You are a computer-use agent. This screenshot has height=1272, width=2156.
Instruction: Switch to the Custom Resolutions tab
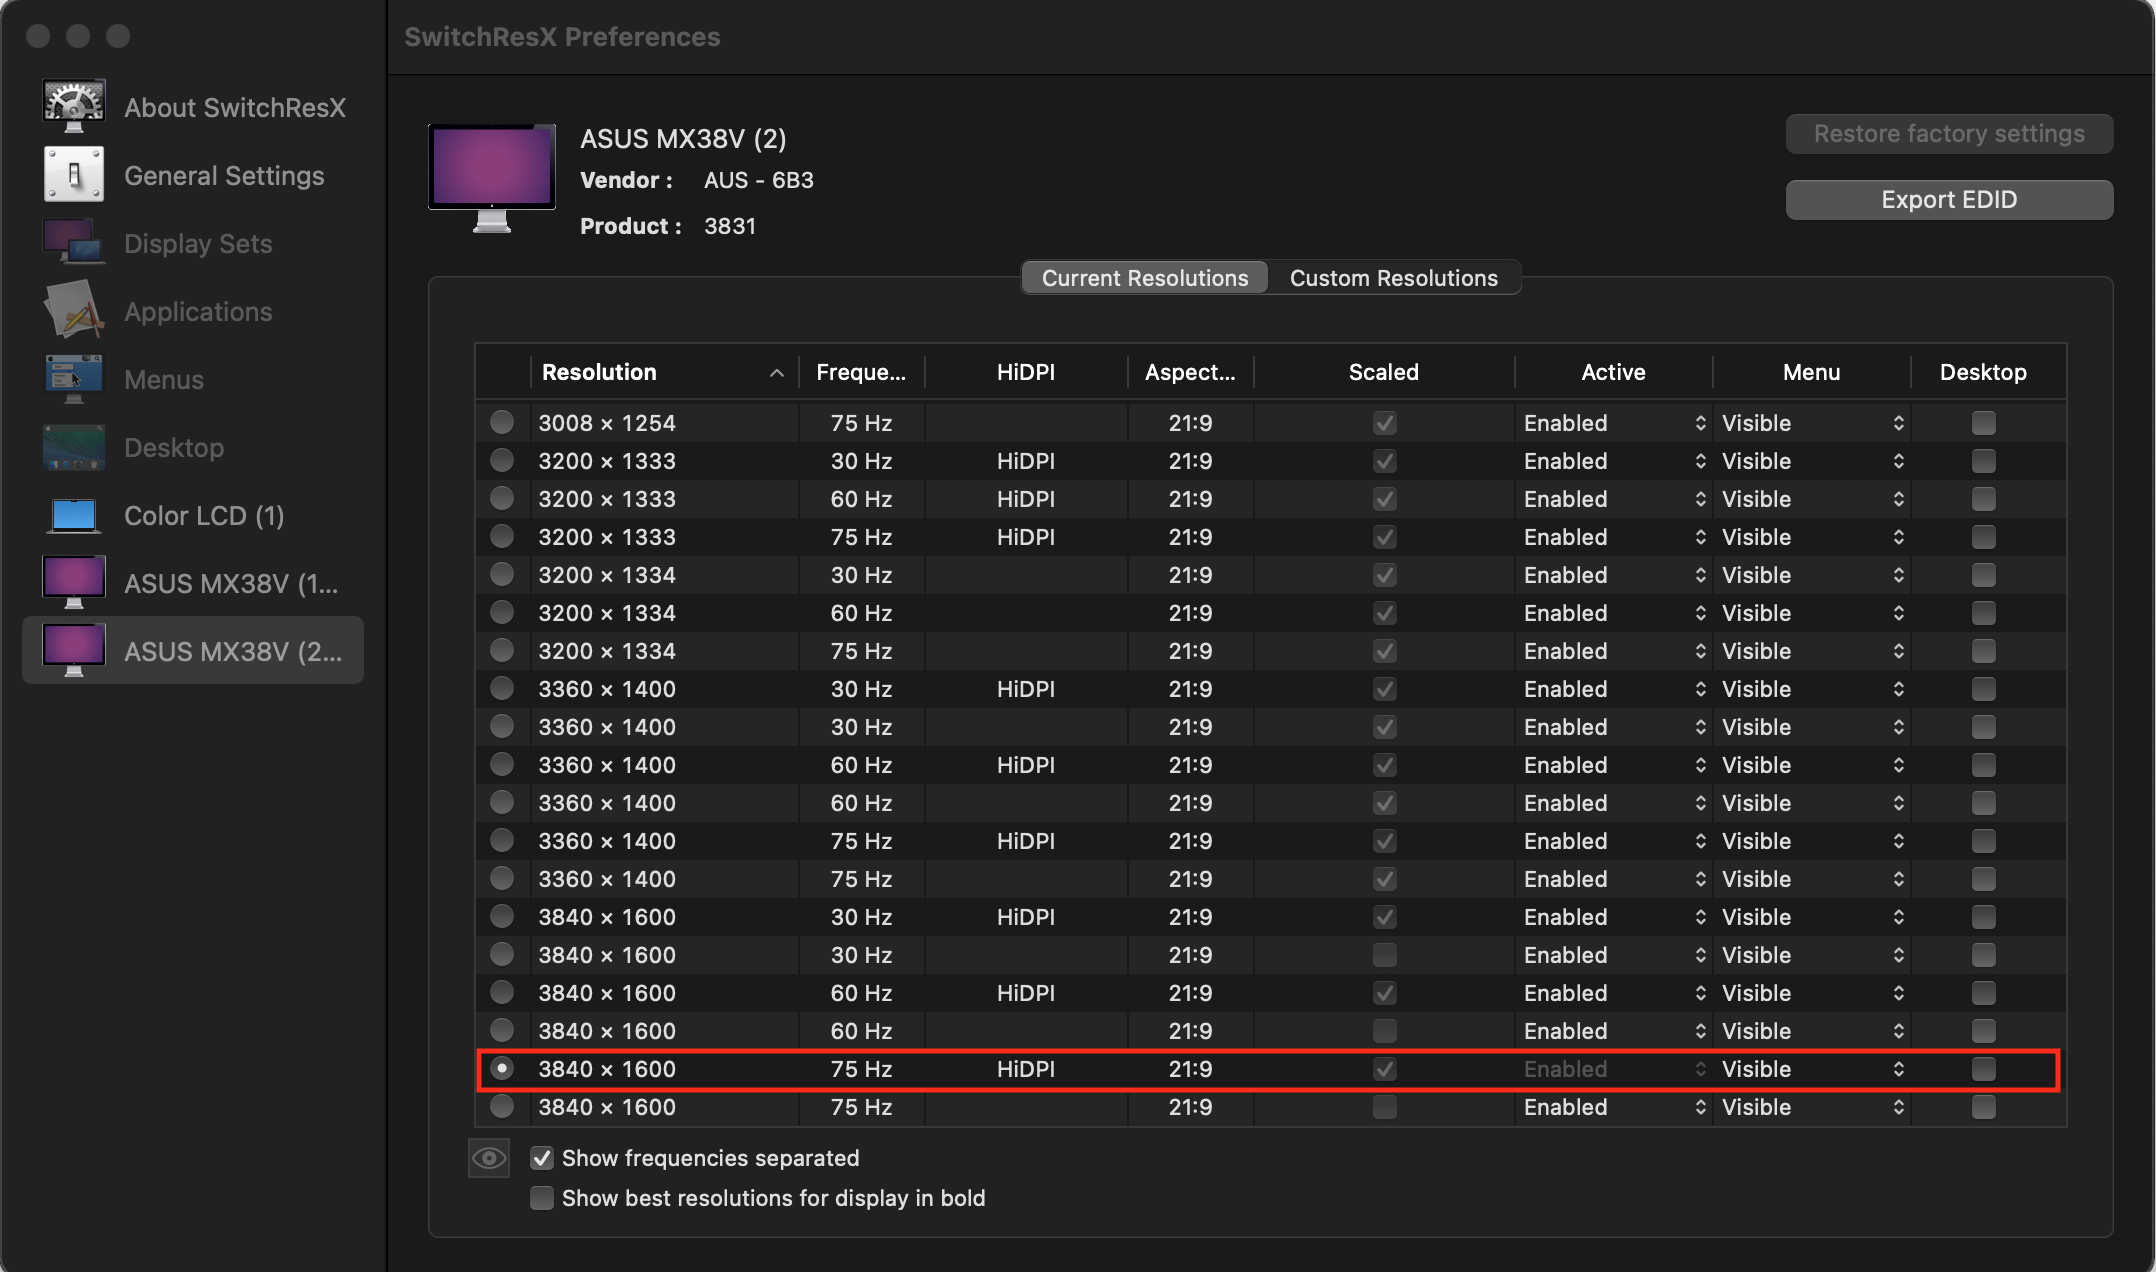coord(1393,278)
